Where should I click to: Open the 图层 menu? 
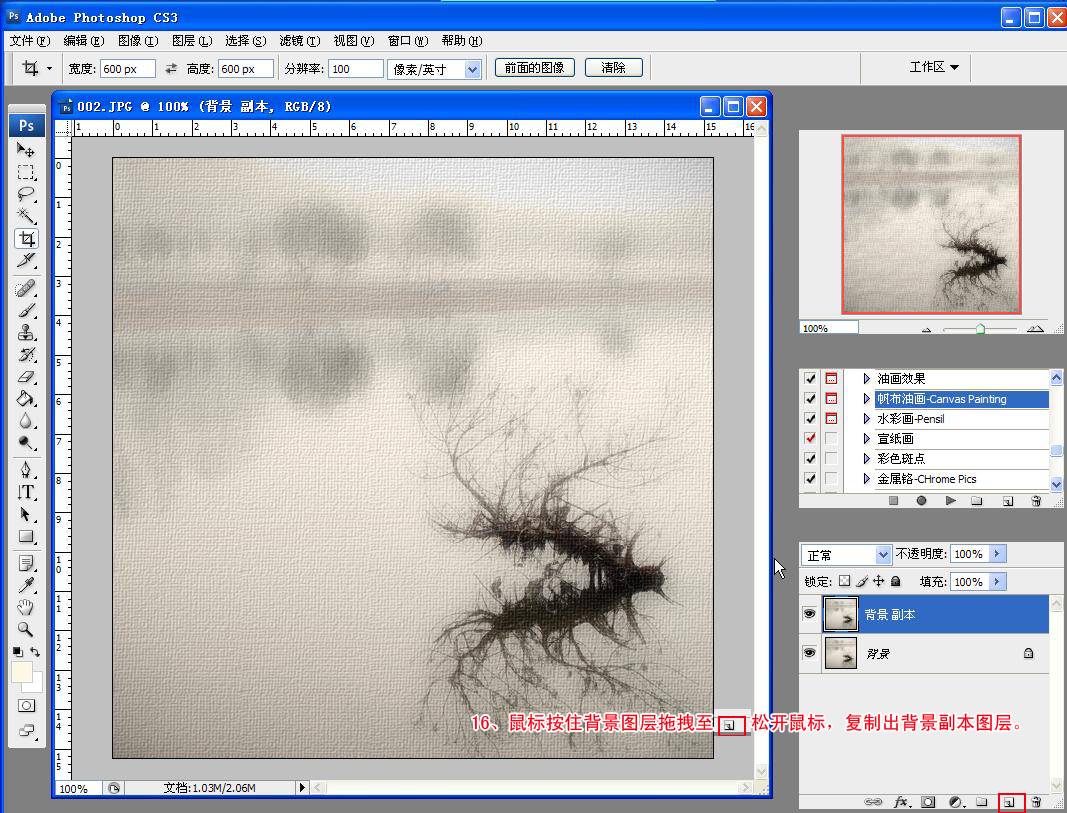pos(192,41)
